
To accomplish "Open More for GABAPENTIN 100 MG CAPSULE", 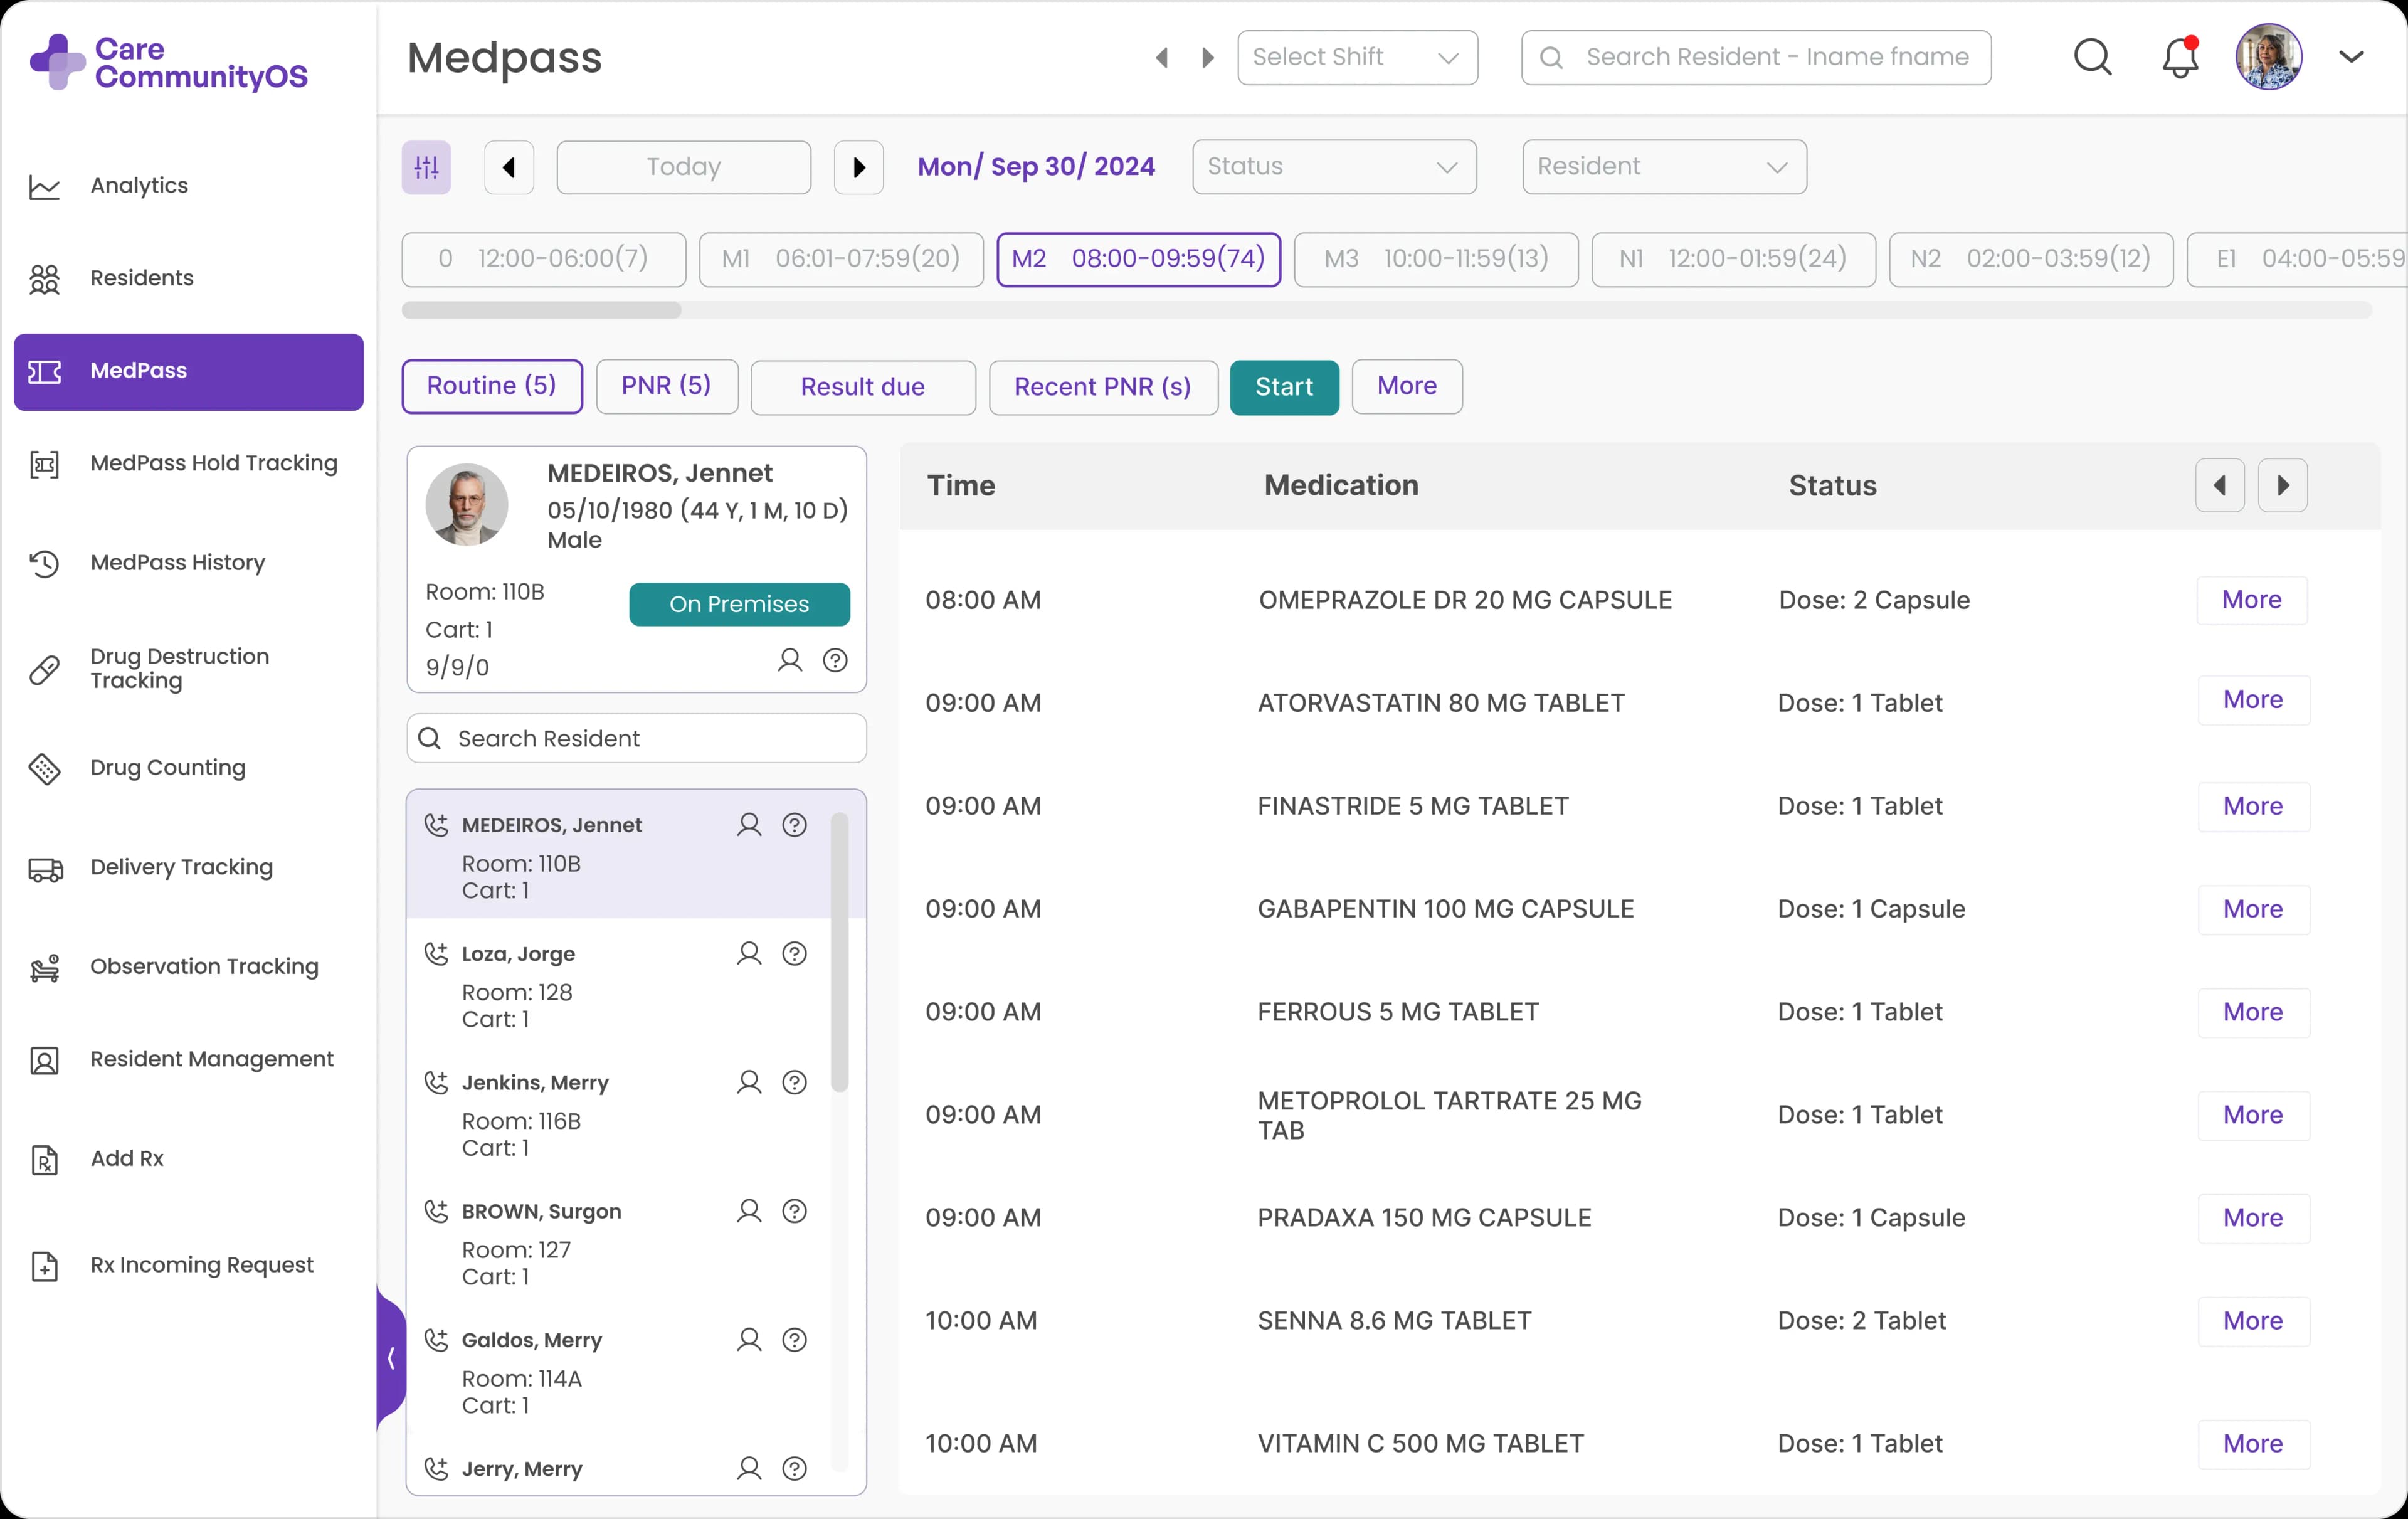I will point(2253,909).
